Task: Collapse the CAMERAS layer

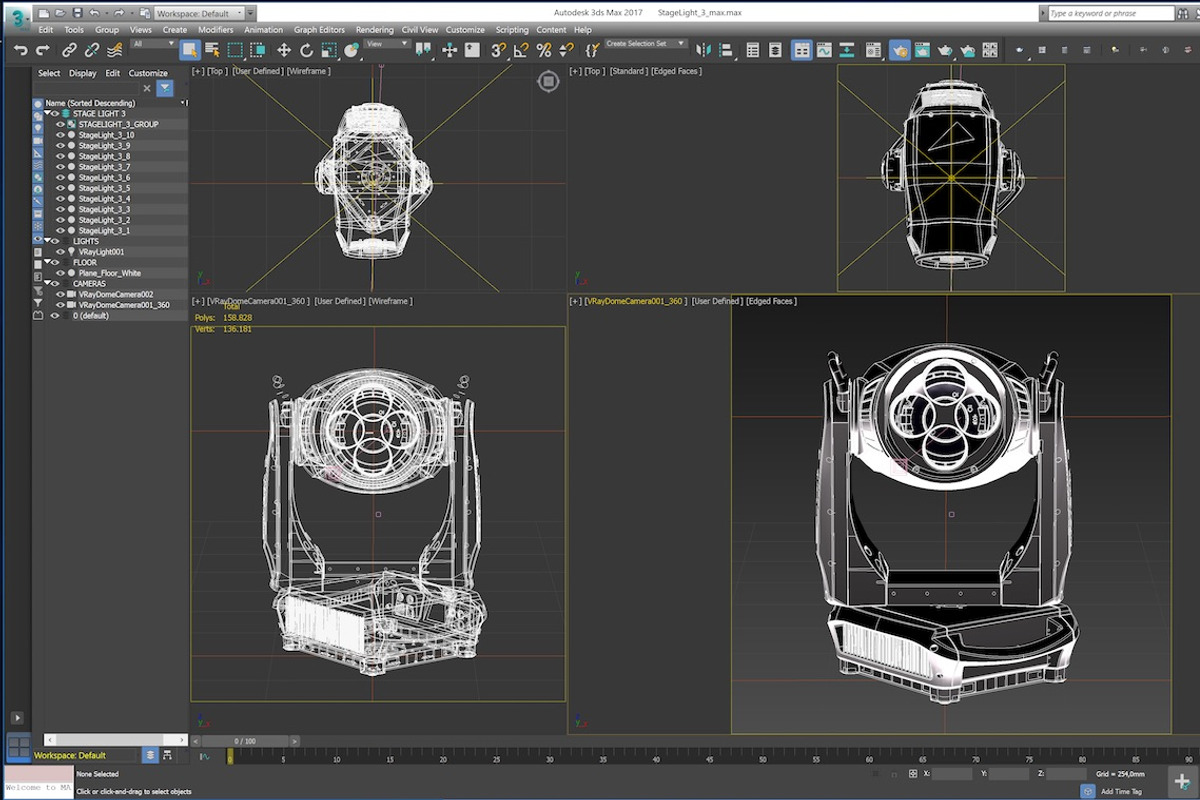Action: pyautogui.click(x=47, y=284)
